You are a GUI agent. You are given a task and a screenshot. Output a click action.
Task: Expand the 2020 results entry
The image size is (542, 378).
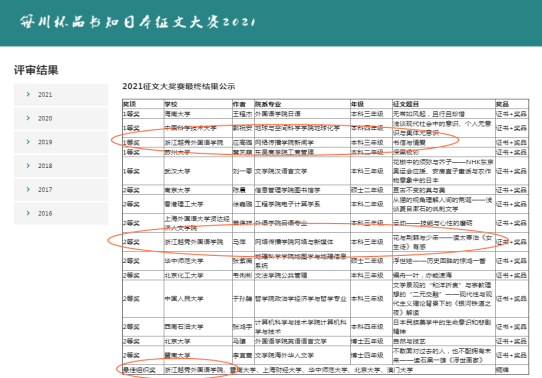click(x=61, y=119)
